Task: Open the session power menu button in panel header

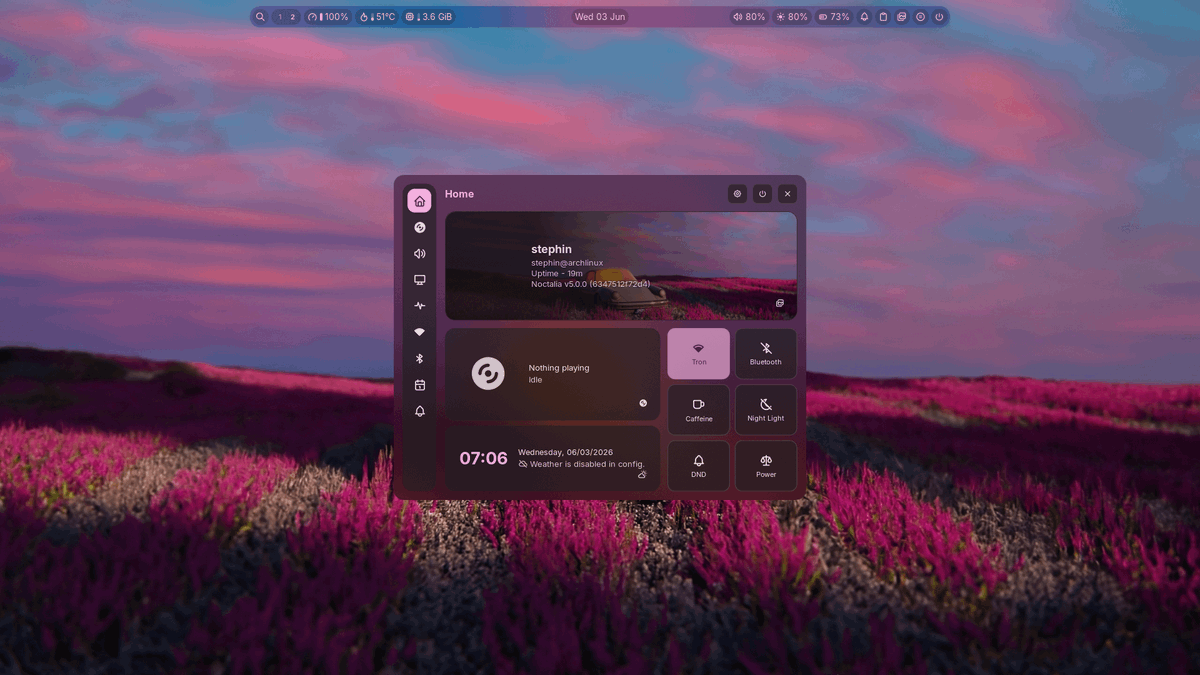Action: coord(762,194)
